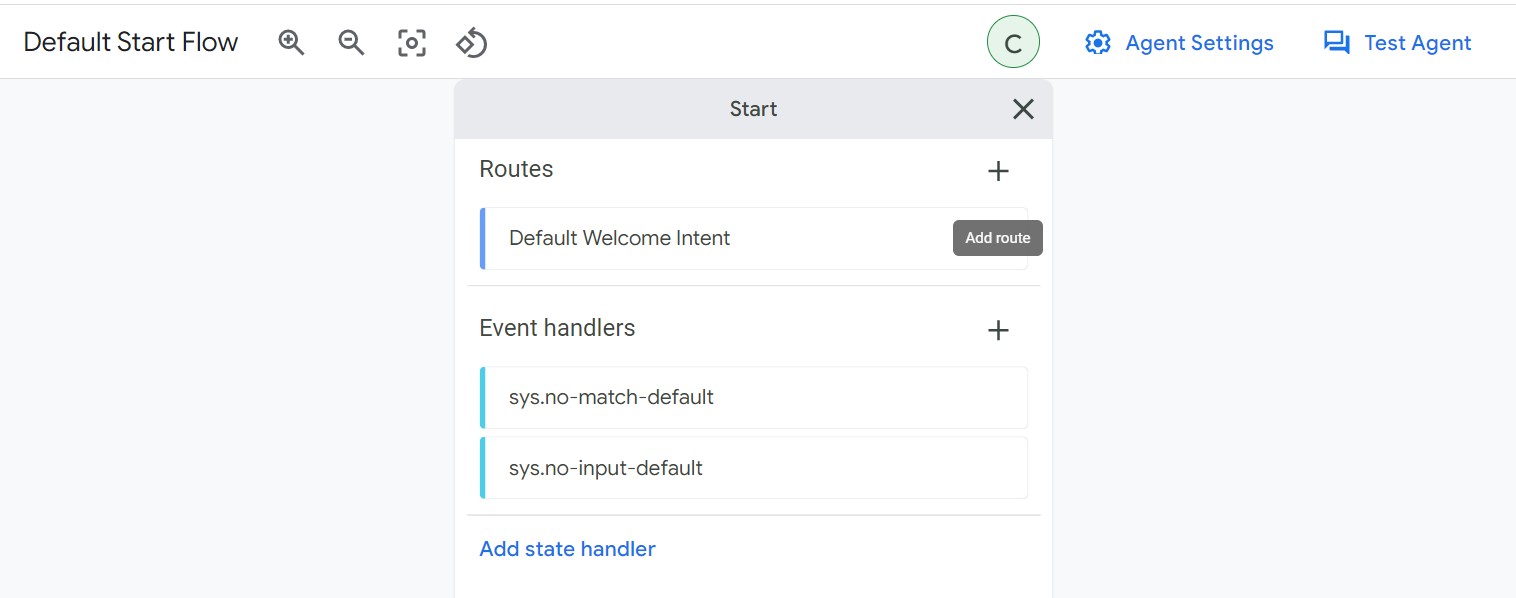Close the Start page panel
The image size is (1516, 598).
point(1023,109)
